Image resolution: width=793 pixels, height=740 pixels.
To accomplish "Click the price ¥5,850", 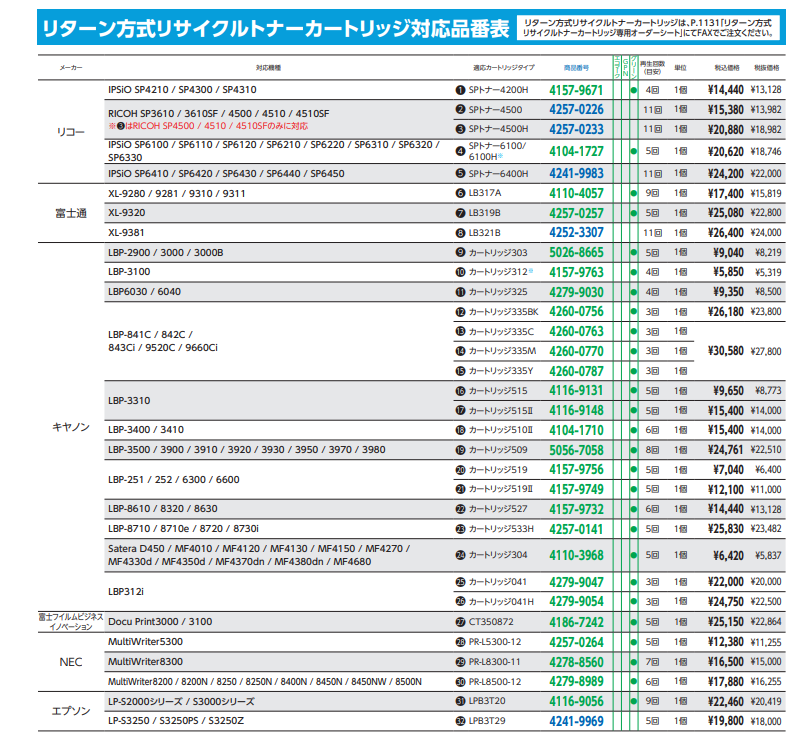I will pyautogui.click(x=728, y=272).
